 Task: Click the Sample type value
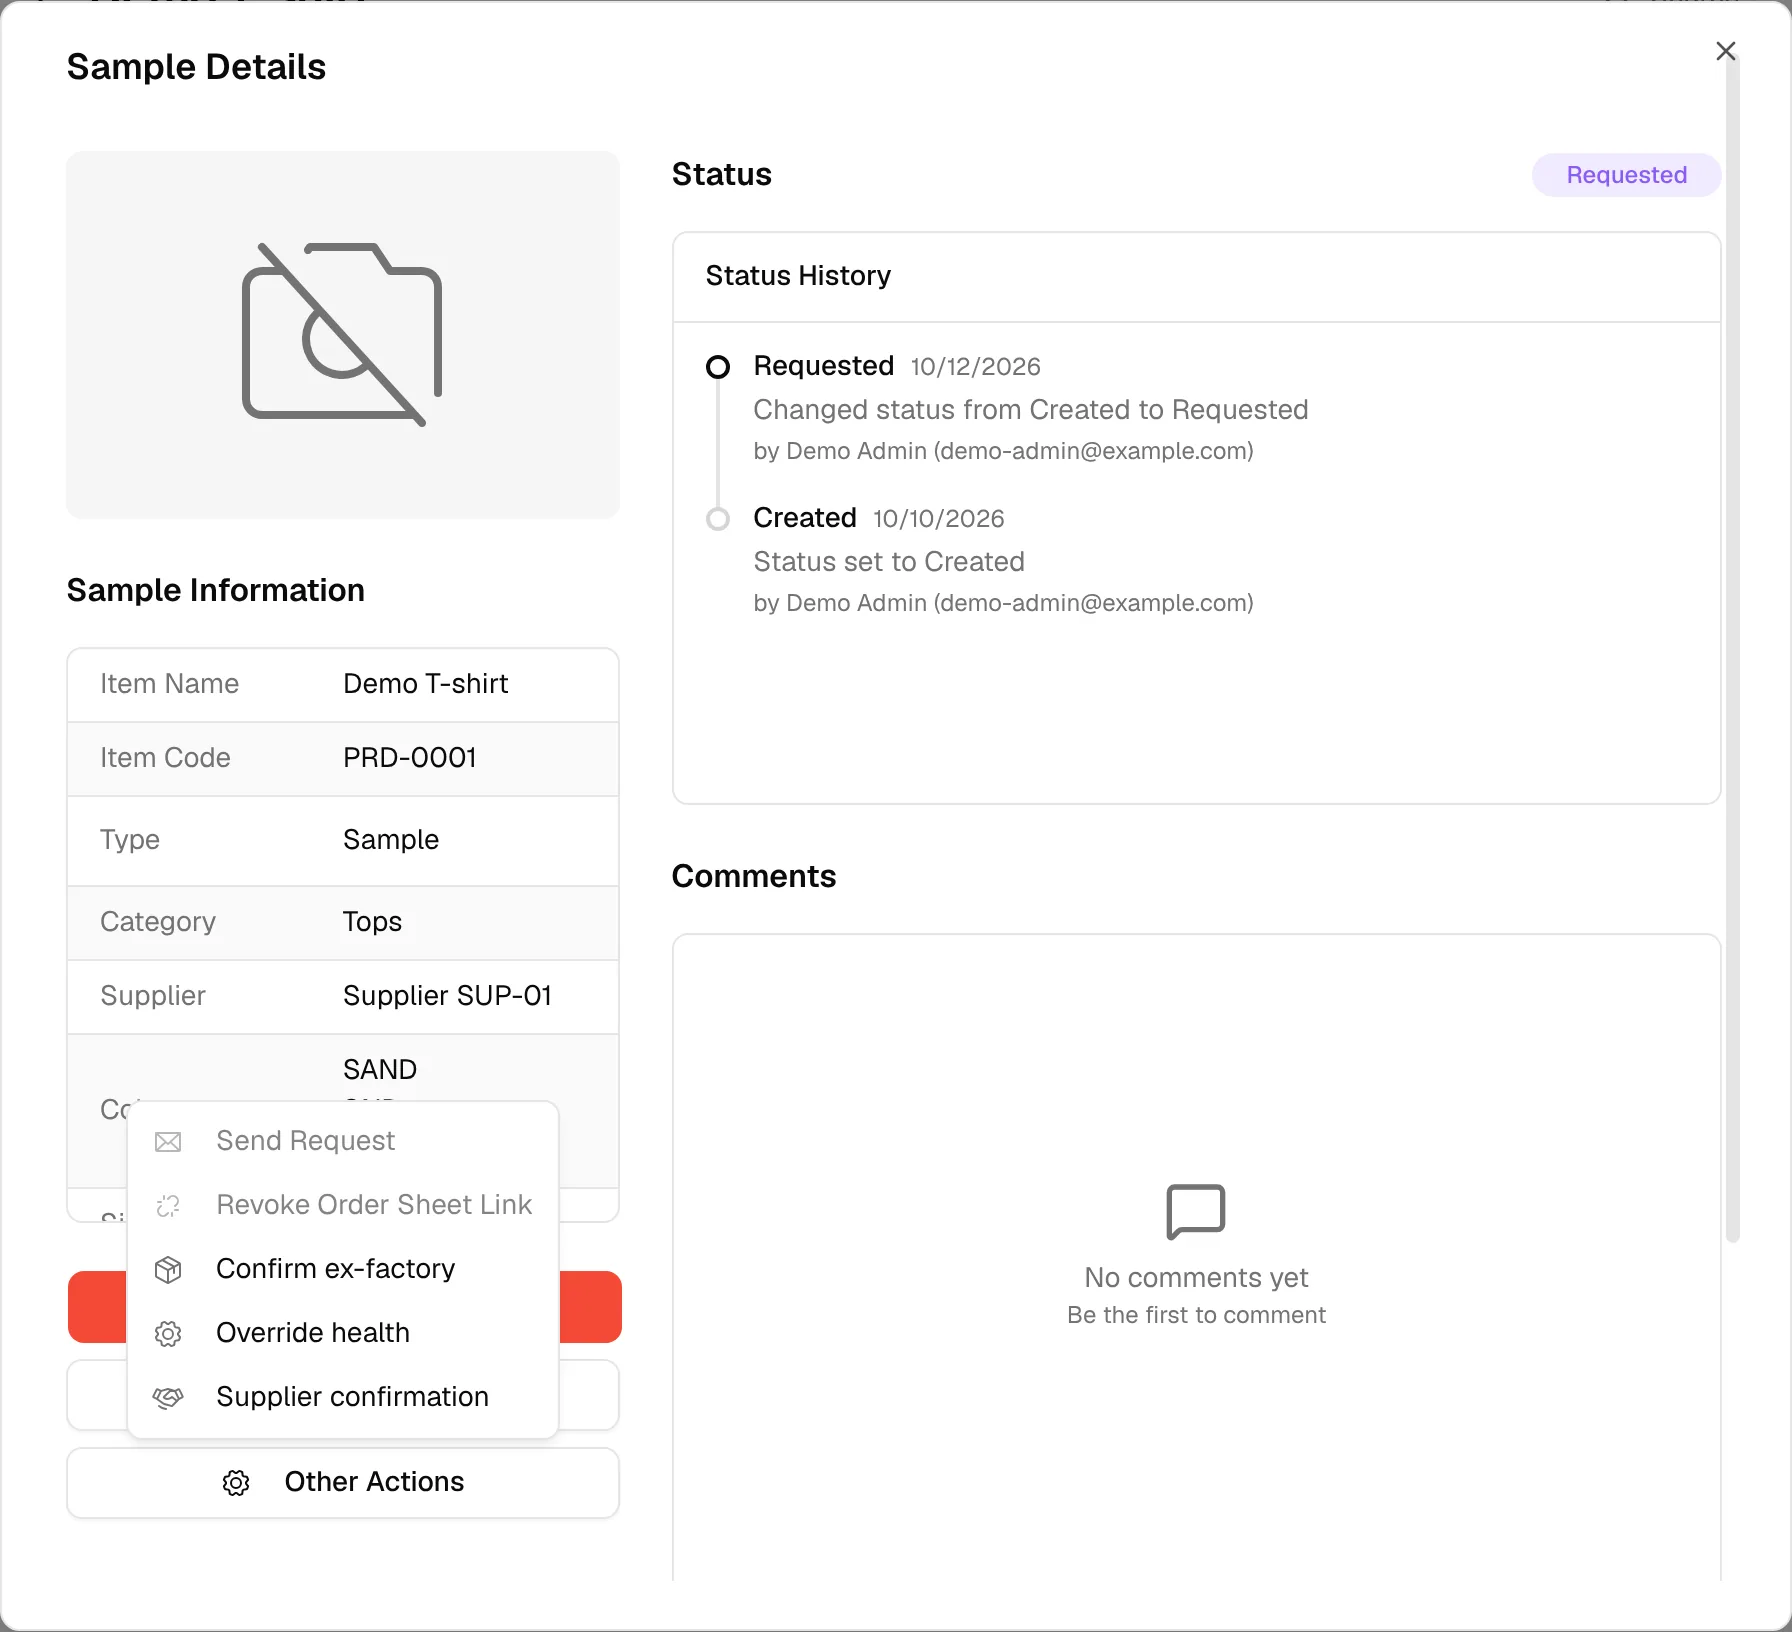click(x=391, y=840)
